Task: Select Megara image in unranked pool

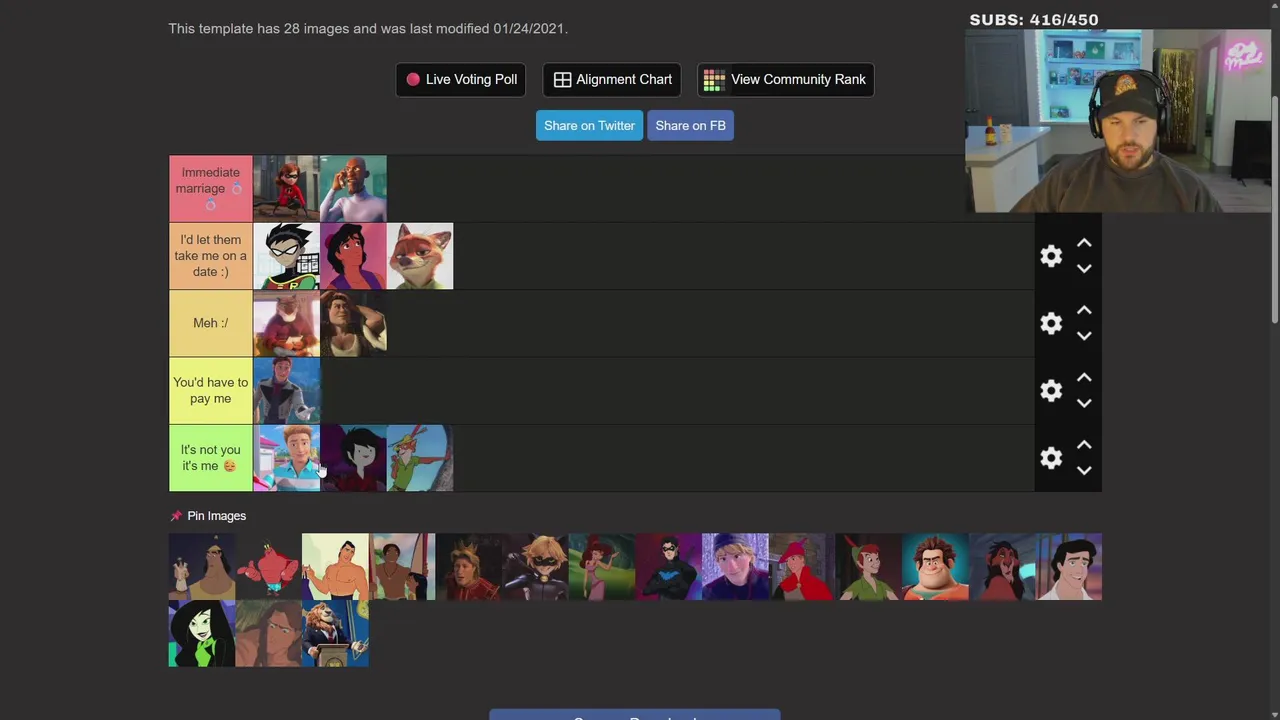Action: click(x=602, y=567)
